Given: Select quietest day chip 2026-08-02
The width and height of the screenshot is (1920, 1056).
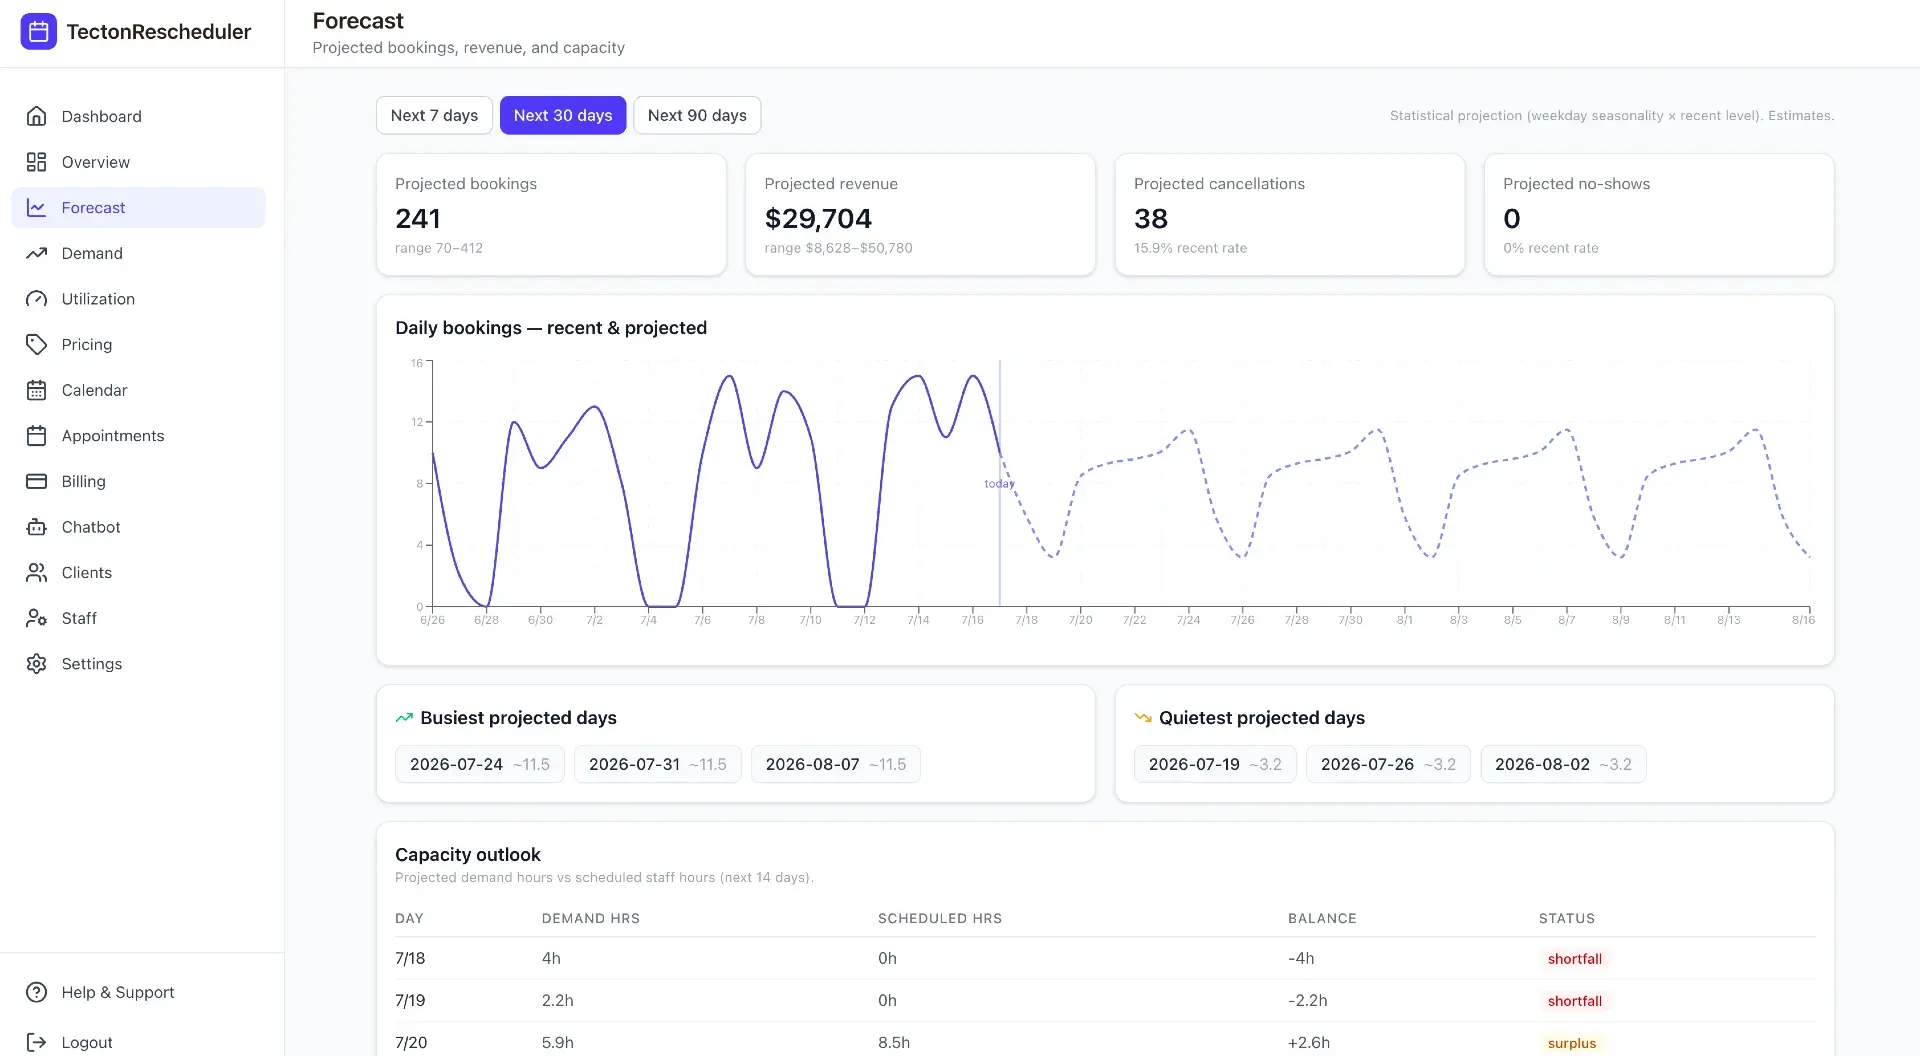Looking at the screenshot, I should [x=1563, y=764].
